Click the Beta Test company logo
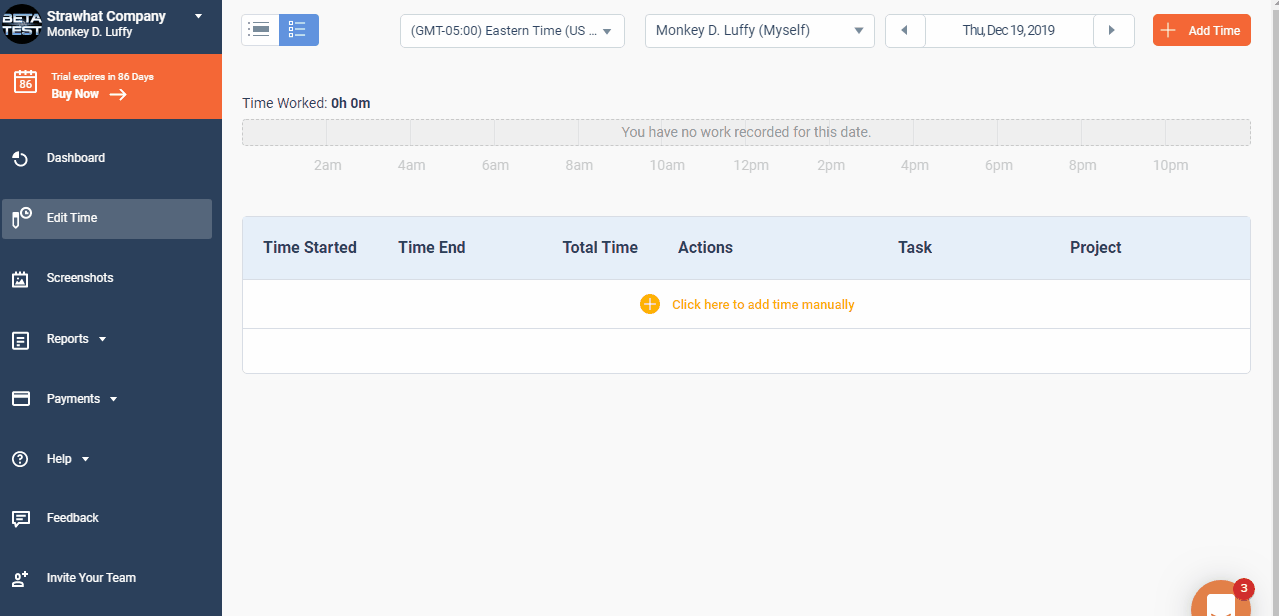 (x=21, y=24)
